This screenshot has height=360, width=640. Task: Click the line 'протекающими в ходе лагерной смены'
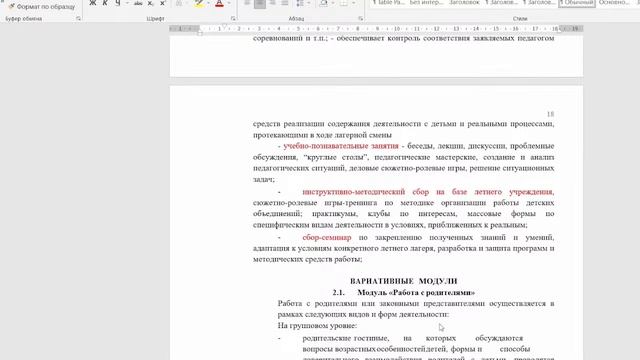pyautogui.click(x=322, y=135)
